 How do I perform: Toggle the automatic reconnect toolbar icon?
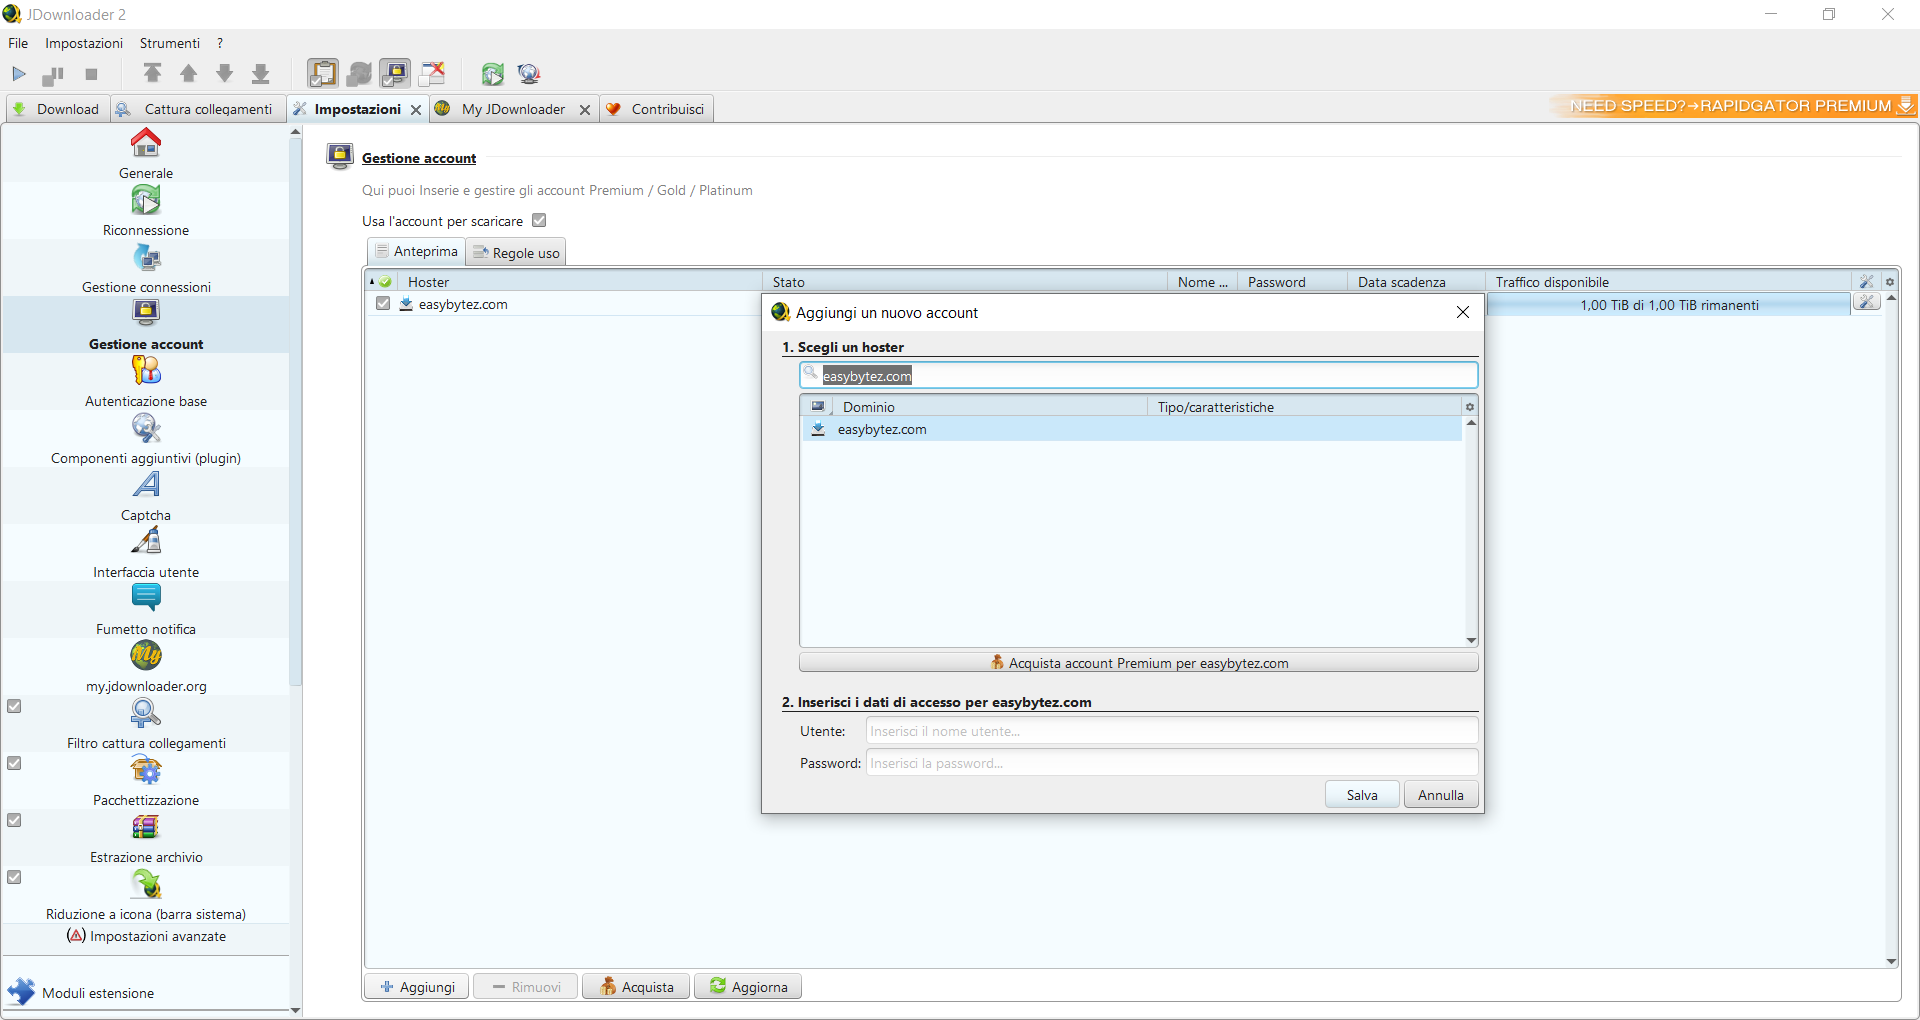click(359, 73)
